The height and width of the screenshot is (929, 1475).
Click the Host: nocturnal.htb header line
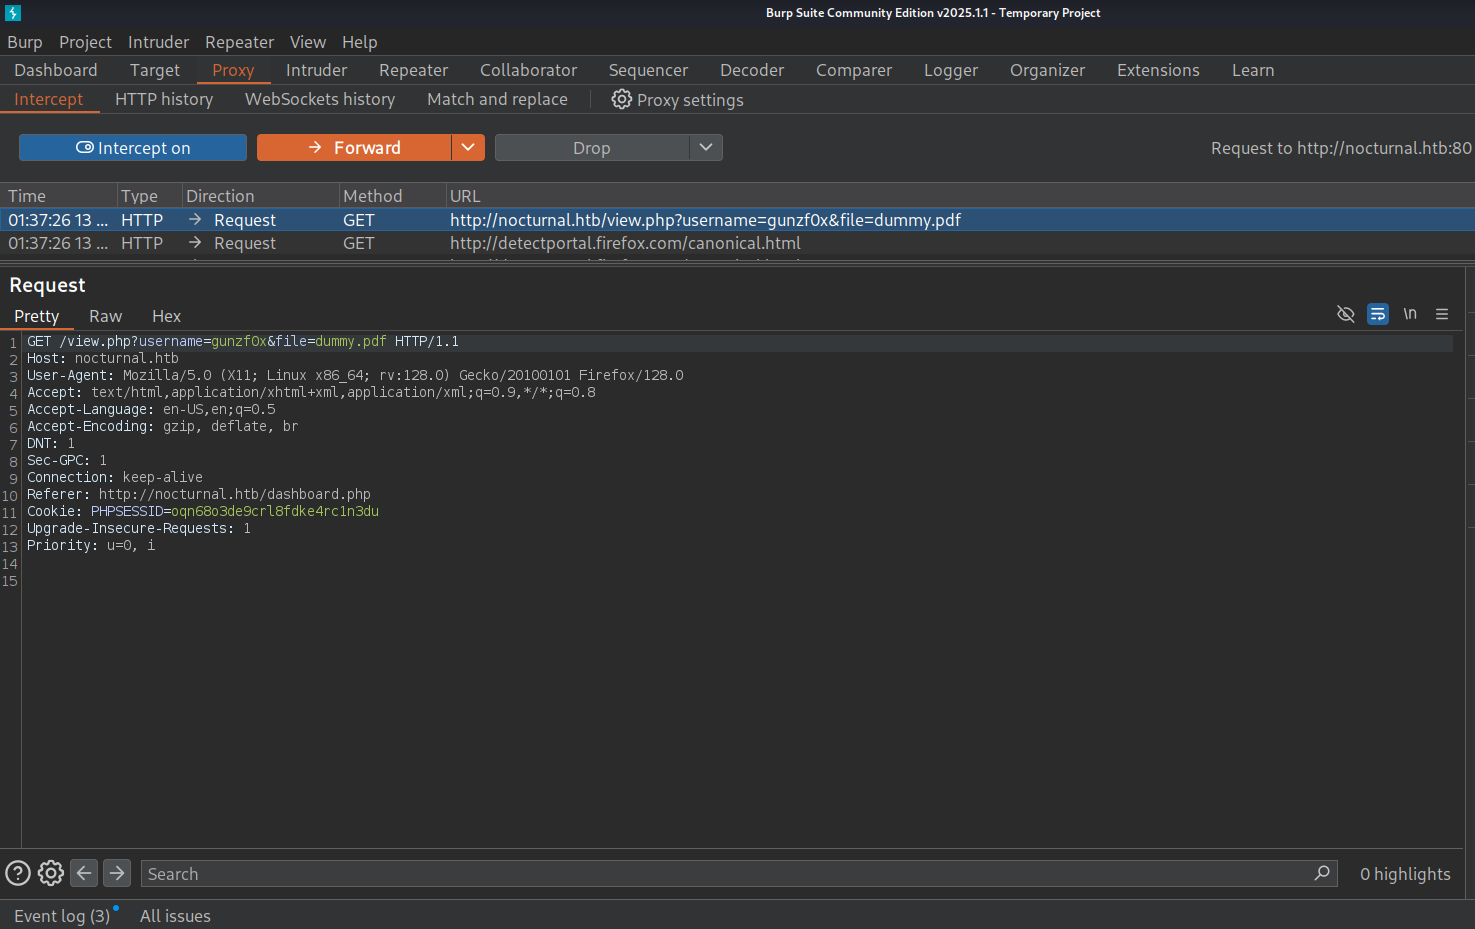pos(103,358)
